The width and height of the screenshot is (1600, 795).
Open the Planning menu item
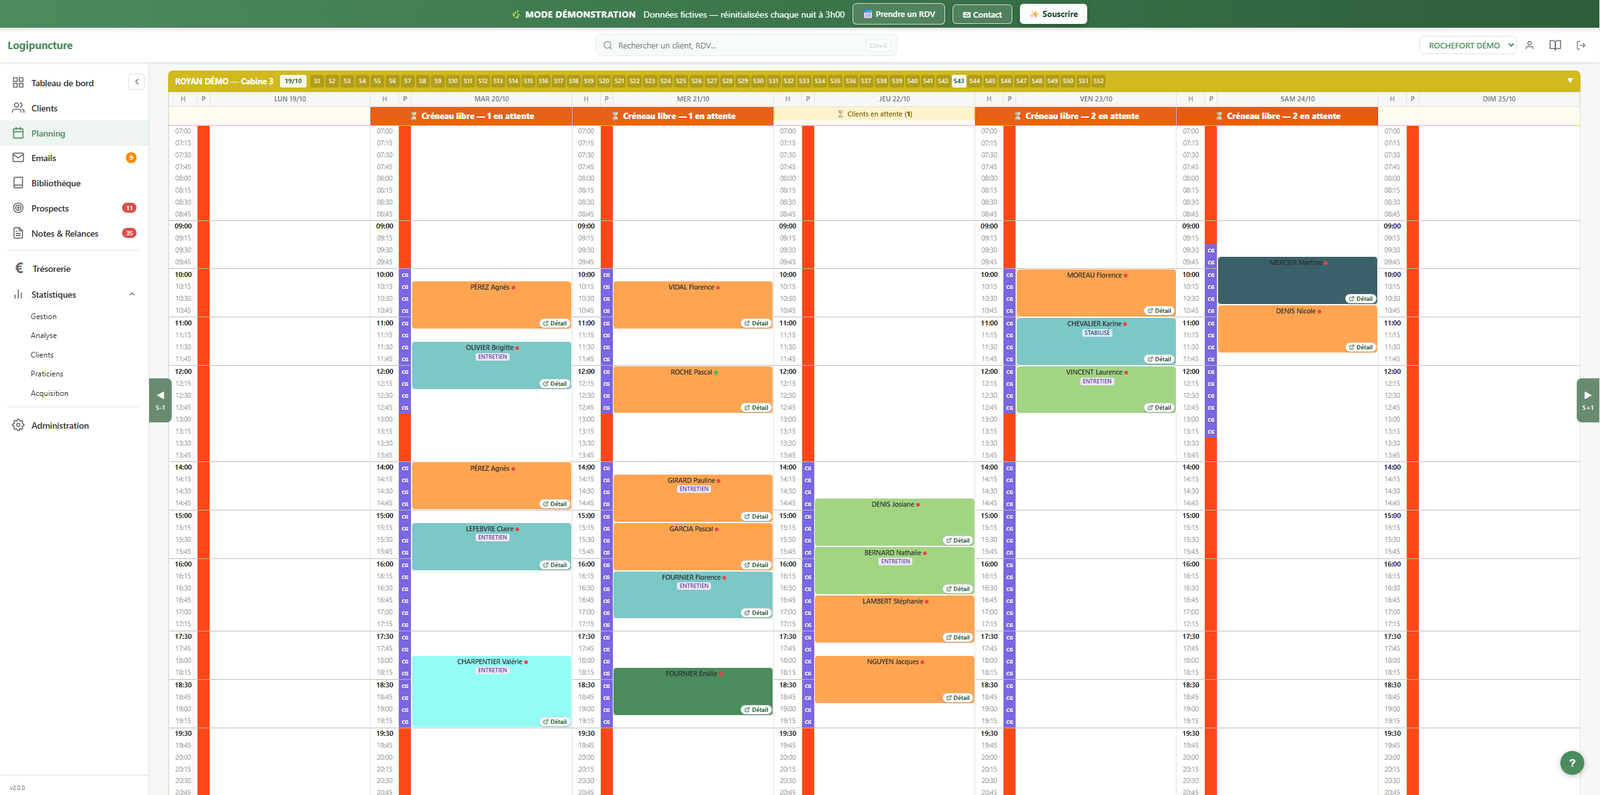coord(74,133)
